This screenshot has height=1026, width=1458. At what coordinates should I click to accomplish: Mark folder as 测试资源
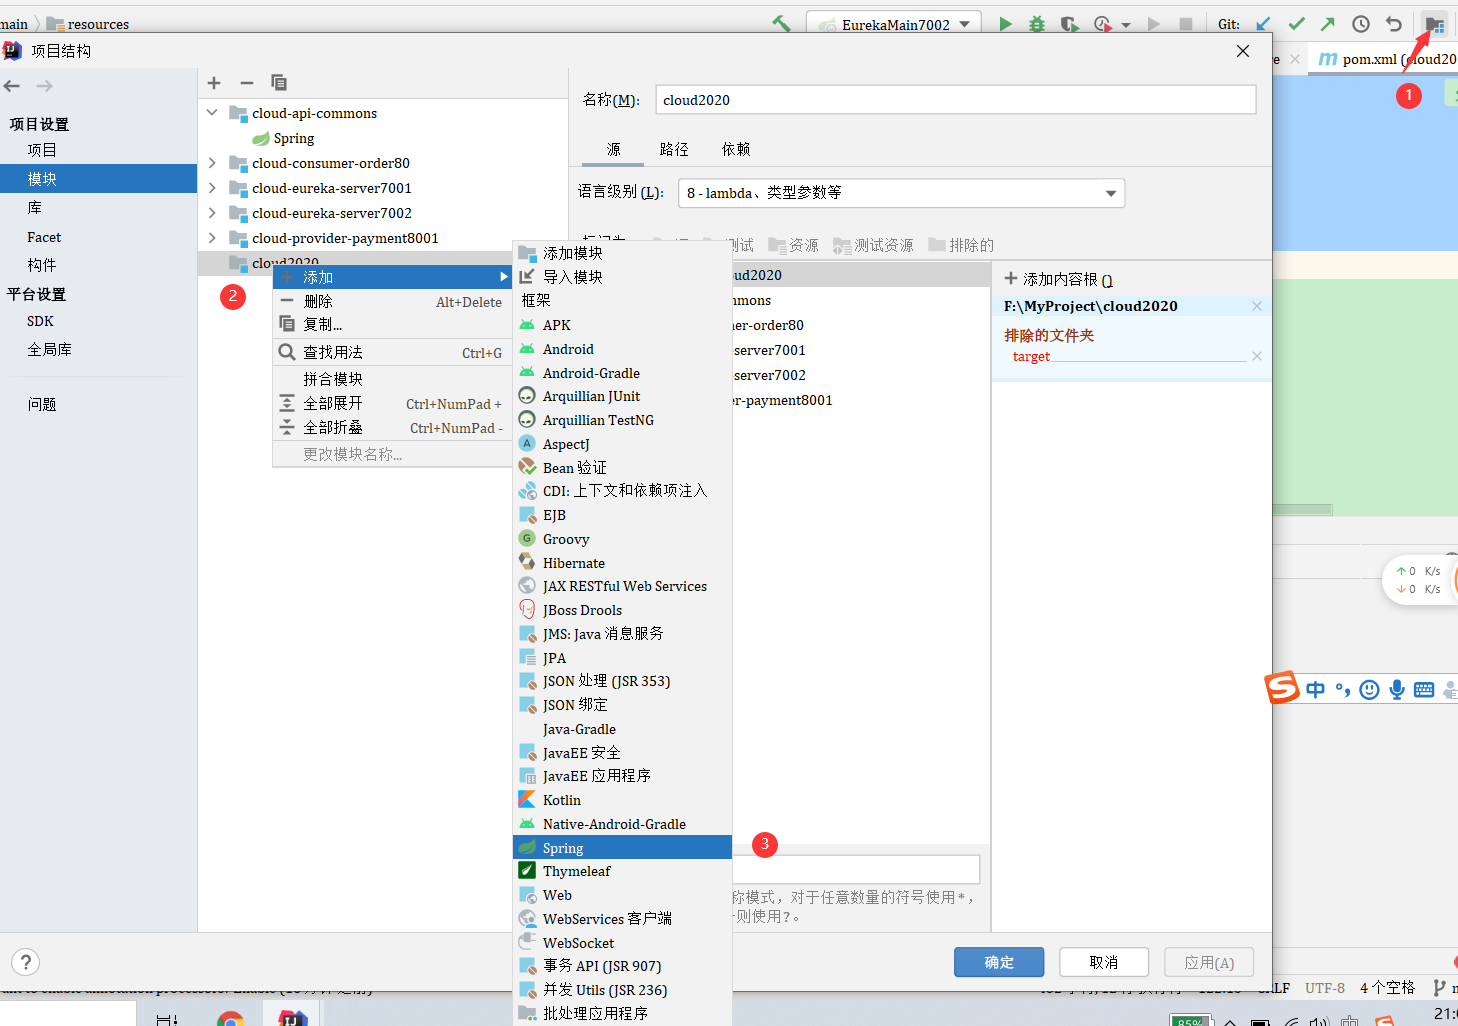click(x=873, y=245)
